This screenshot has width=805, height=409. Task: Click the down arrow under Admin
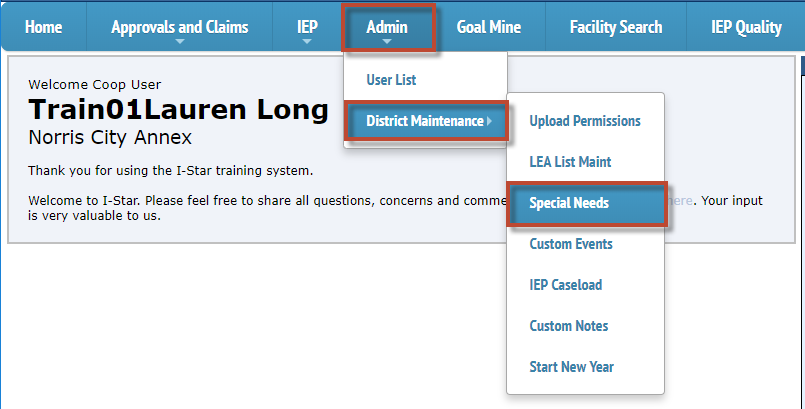(x=387, y=43)
